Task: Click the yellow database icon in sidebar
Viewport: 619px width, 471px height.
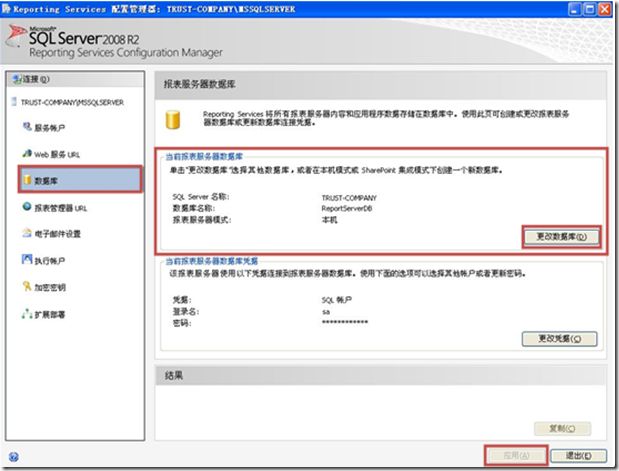Action: pos(27,180)
